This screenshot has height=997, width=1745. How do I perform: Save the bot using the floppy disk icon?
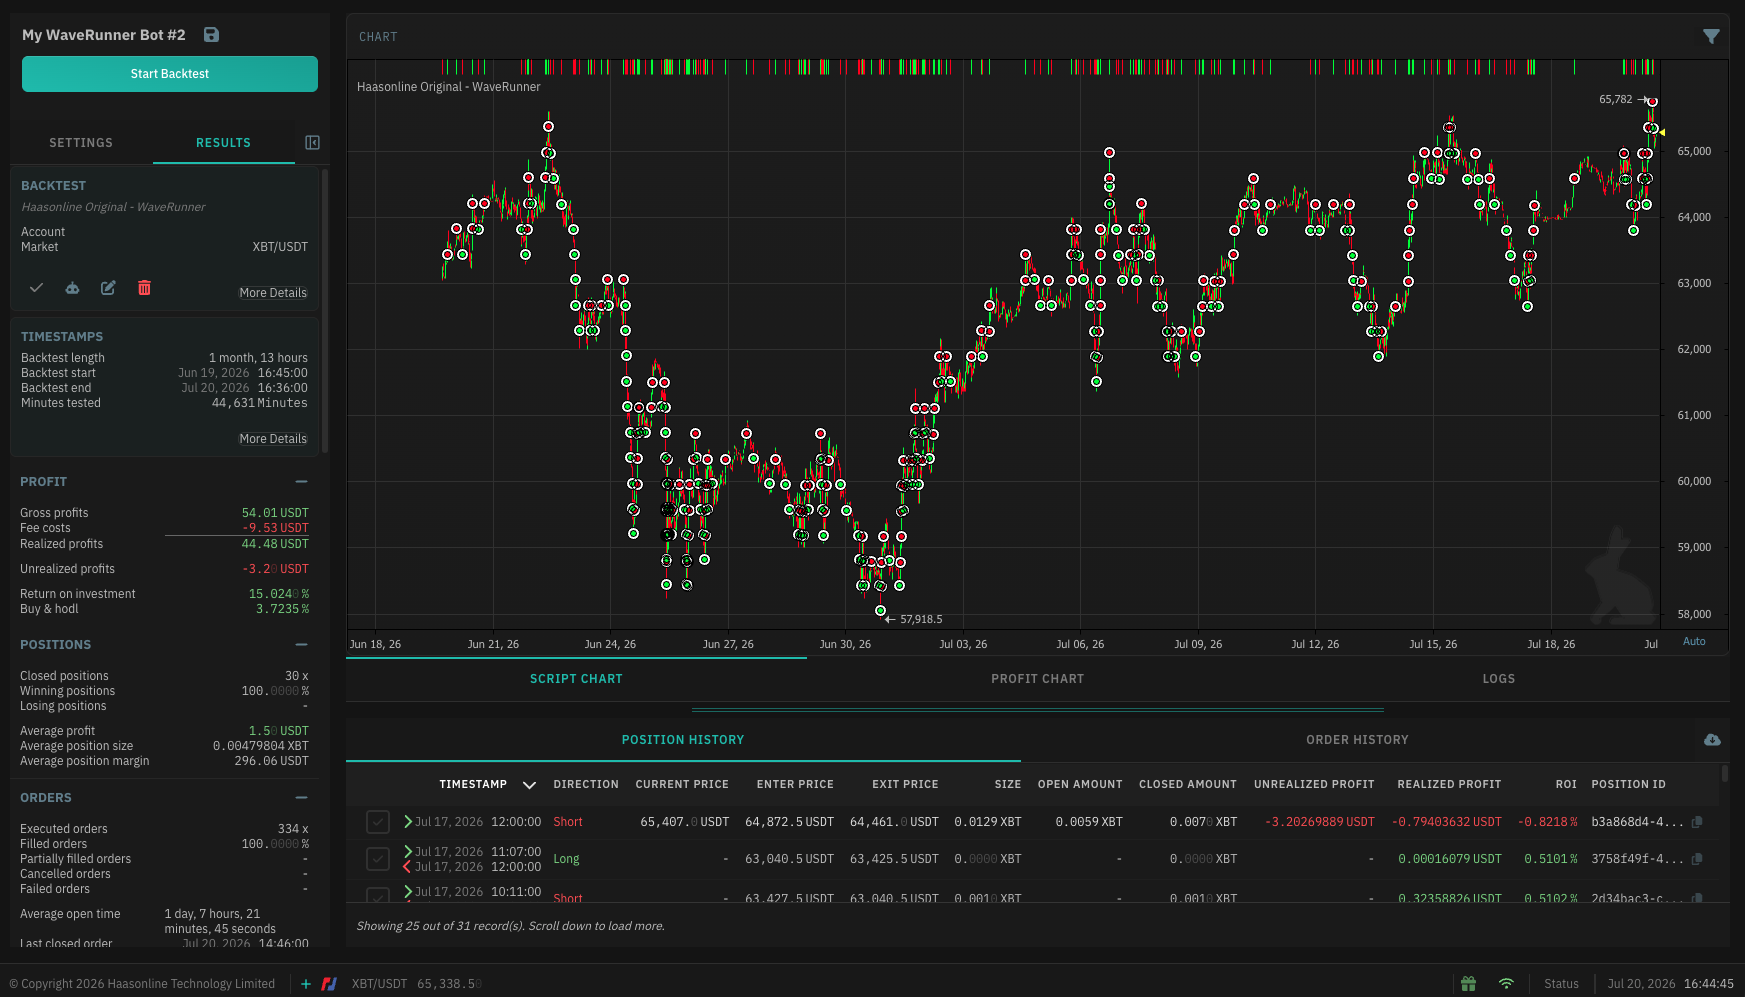pyautogui.click(x=211, y=35)
